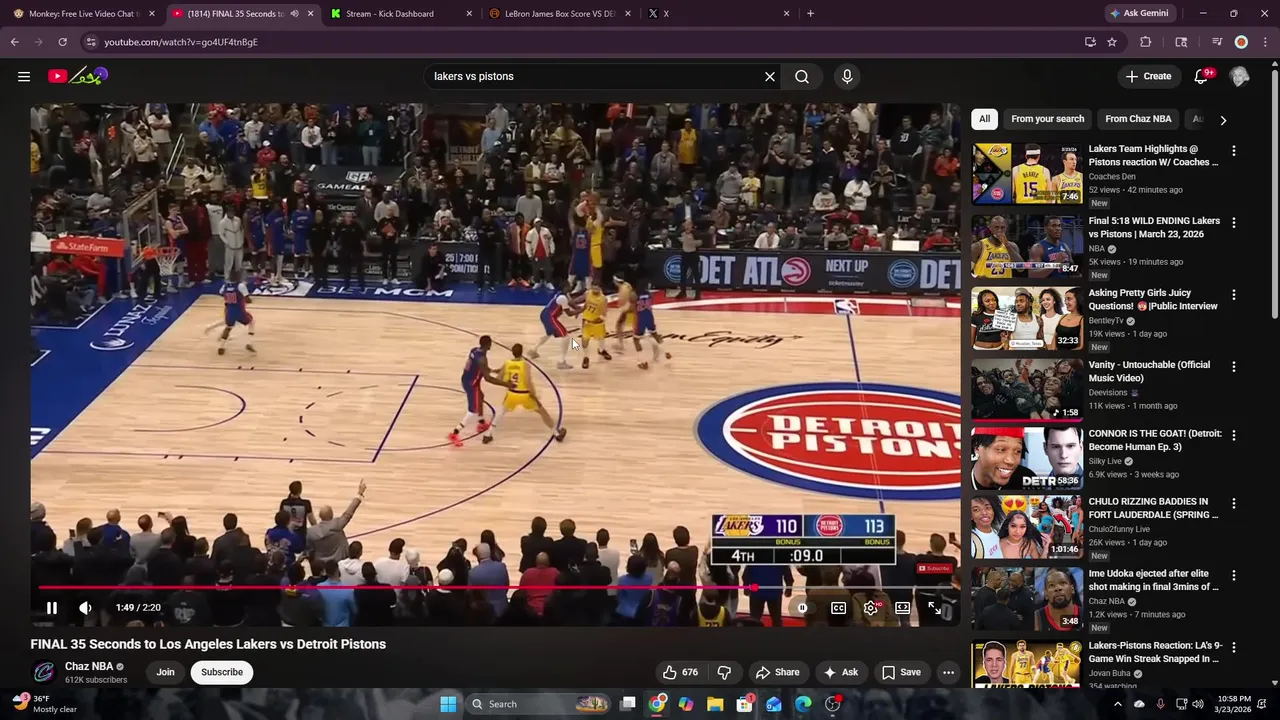Switch to Monkey Free Live Video Chat tab

click(84, 14)
